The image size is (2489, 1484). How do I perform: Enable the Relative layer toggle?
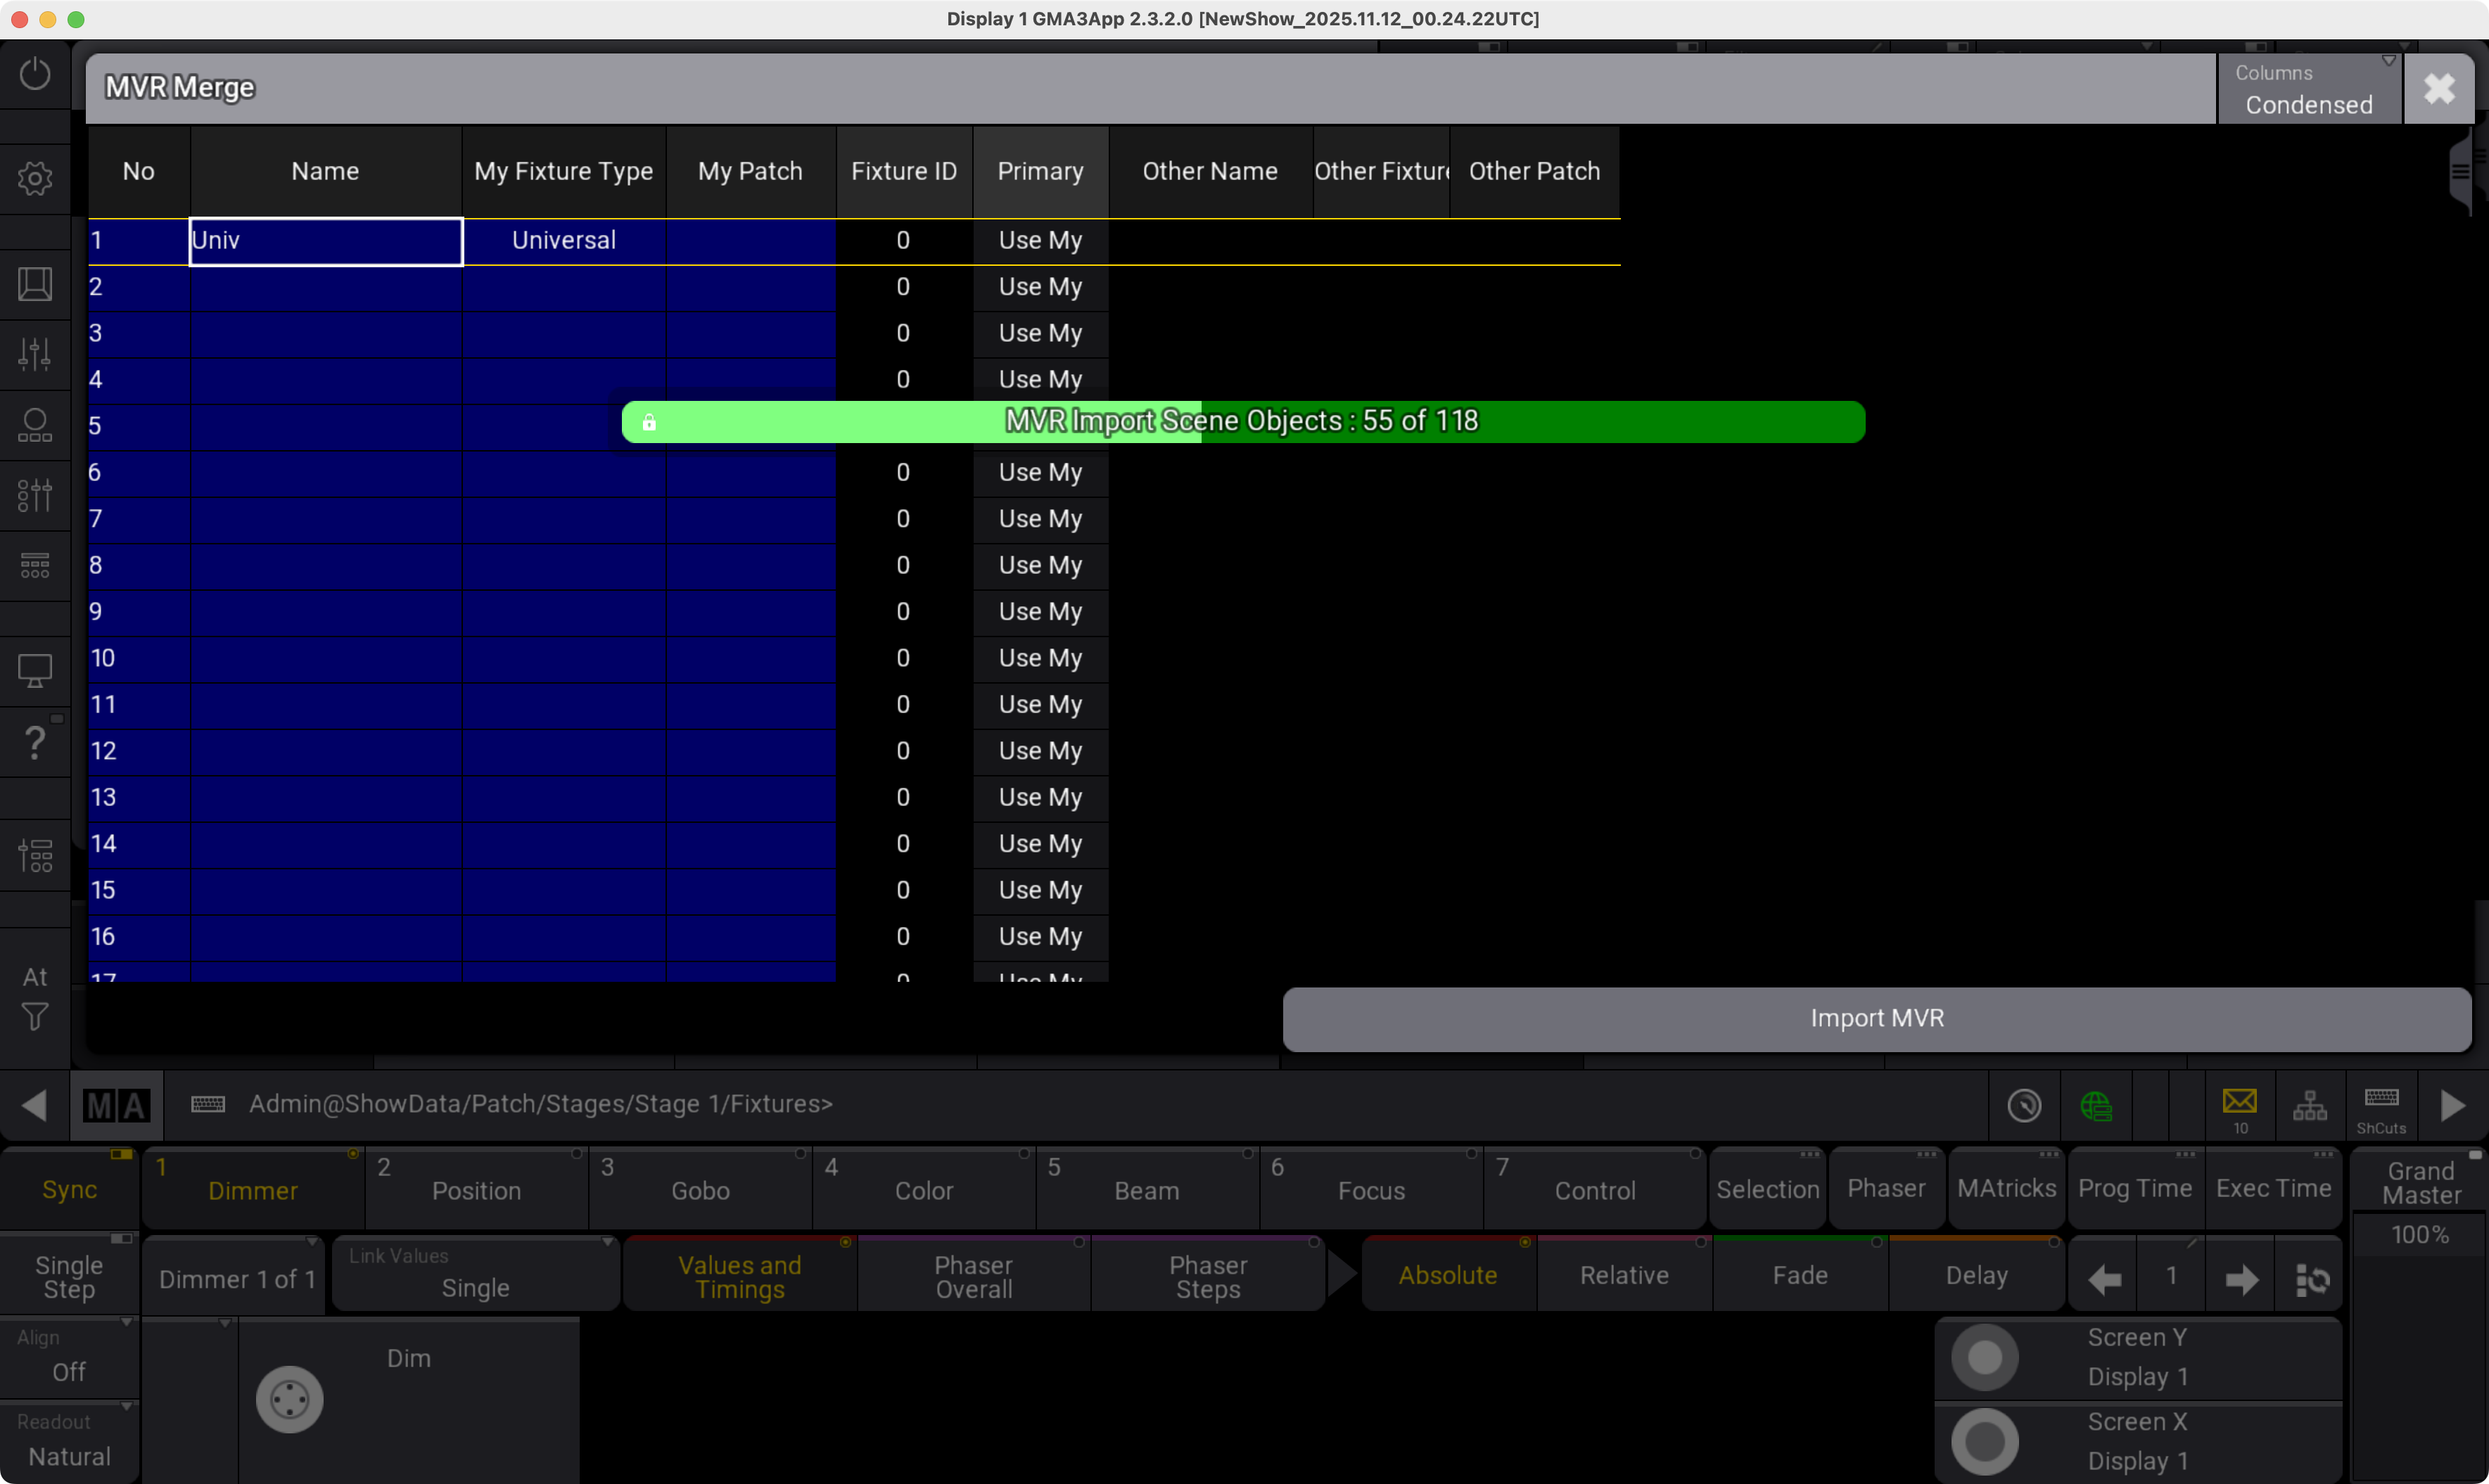[x=1623, y=1275]
